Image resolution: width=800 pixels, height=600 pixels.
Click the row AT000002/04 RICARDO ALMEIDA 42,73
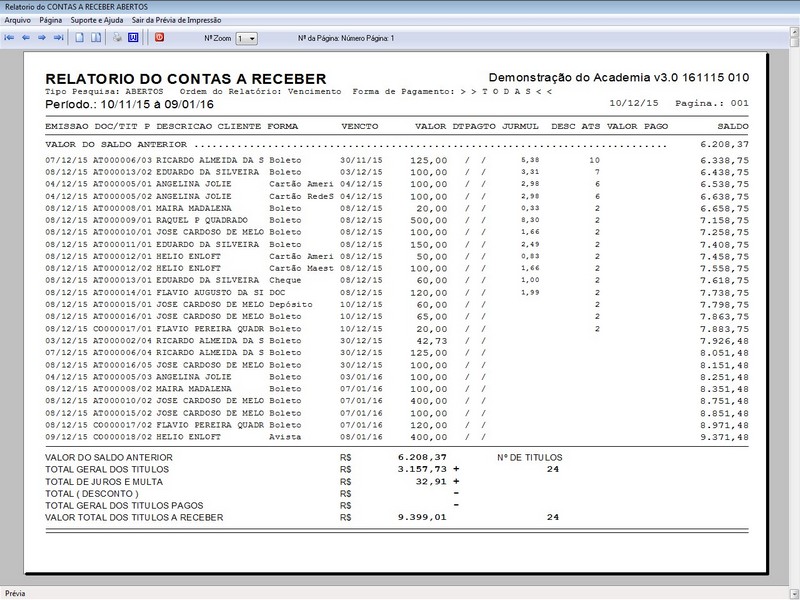pyautogui.click(x=397, y=341)
